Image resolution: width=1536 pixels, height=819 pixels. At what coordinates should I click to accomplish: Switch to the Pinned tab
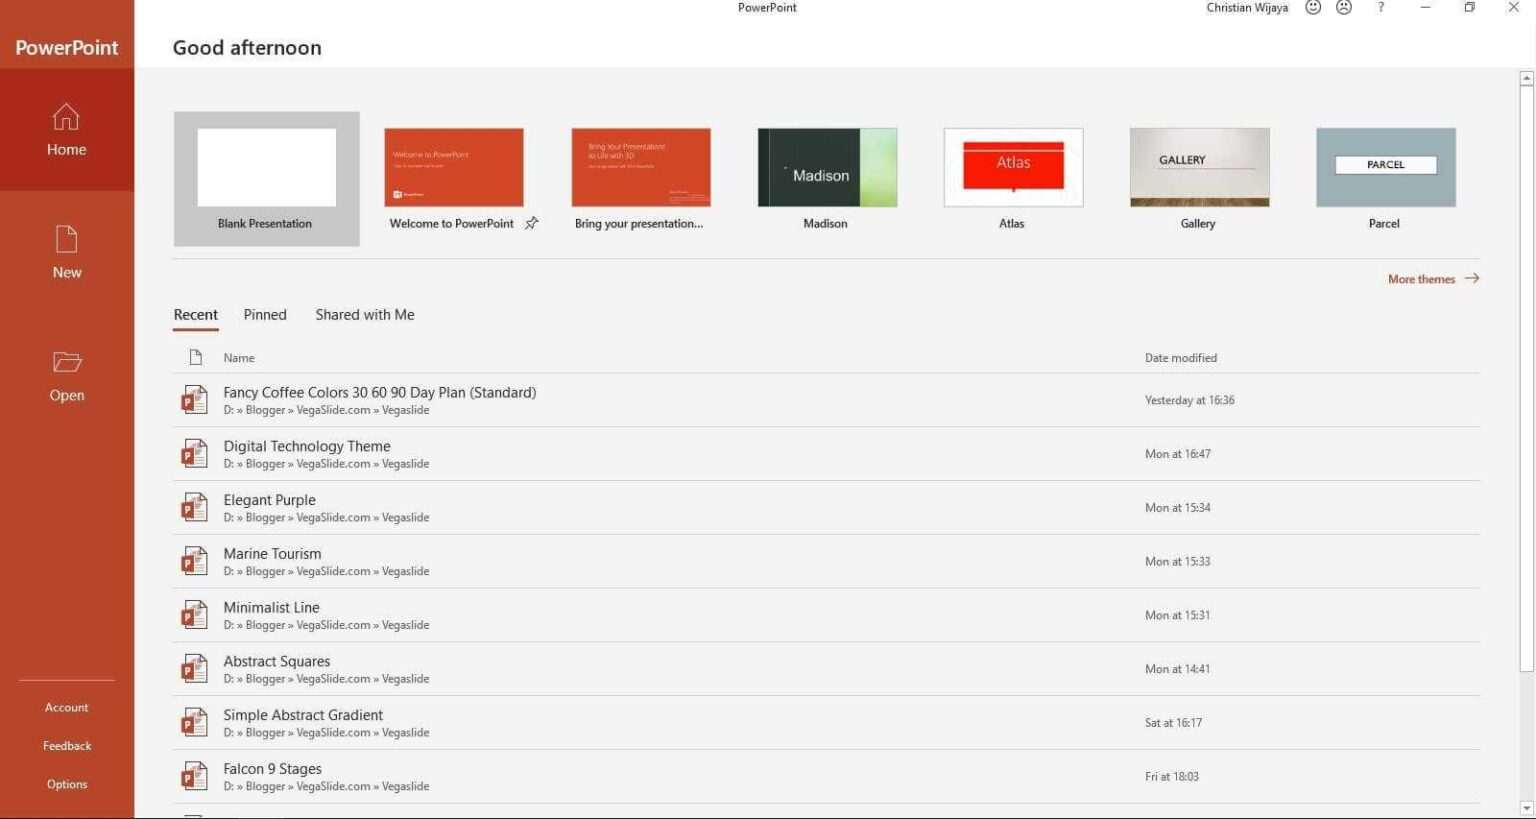click(265, 315)
